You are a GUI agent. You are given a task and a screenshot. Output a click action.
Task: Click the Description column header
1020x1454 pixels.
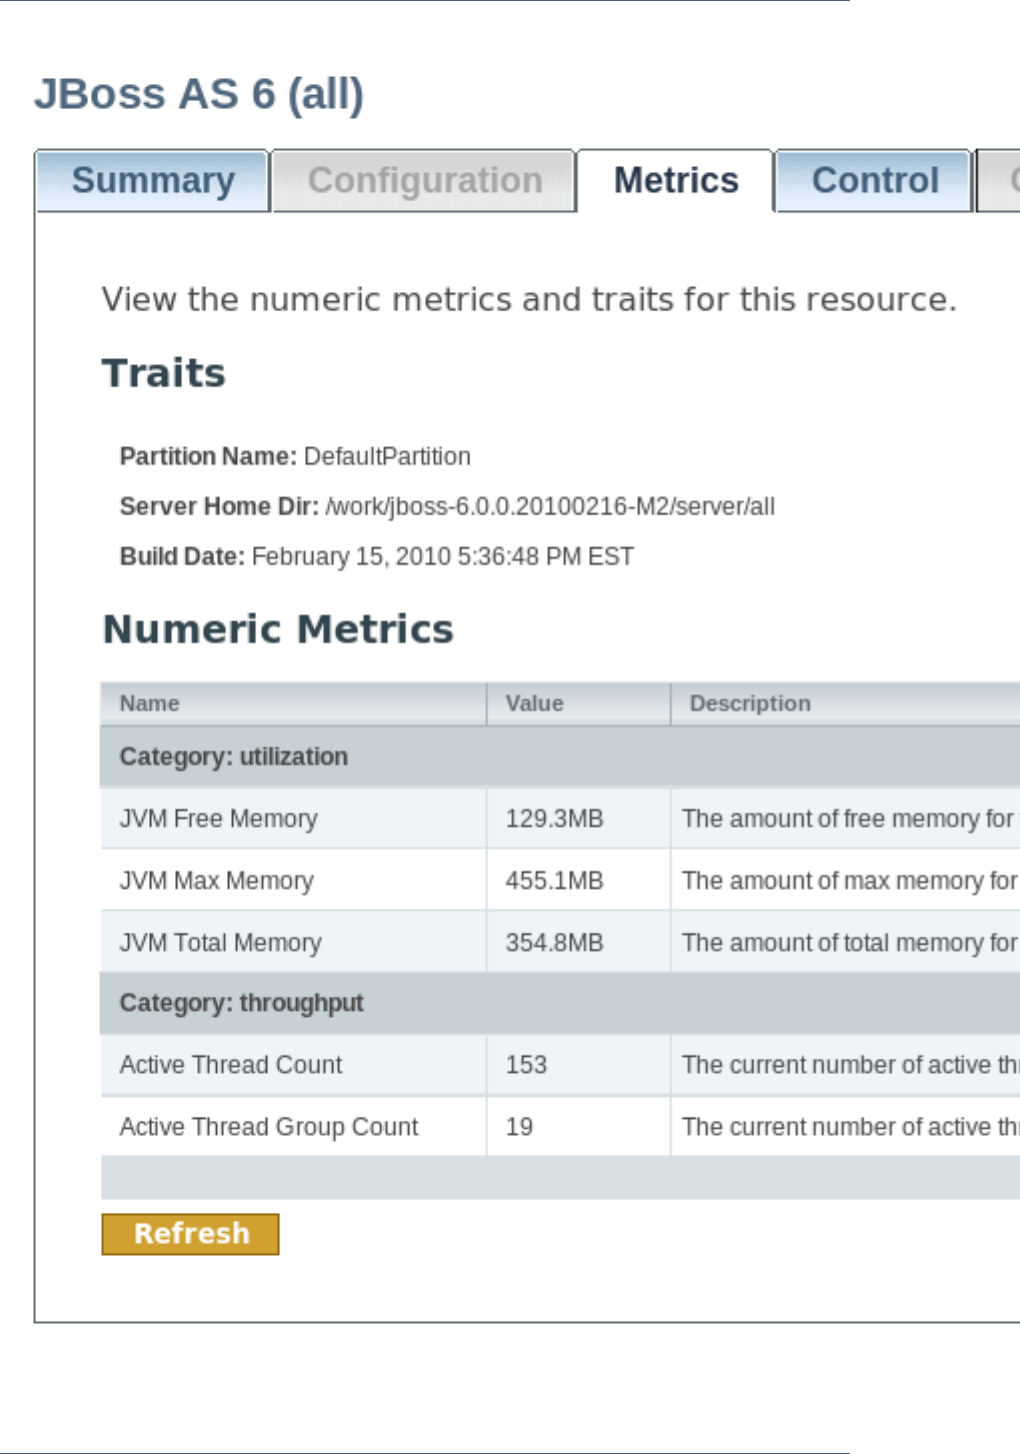750,704
